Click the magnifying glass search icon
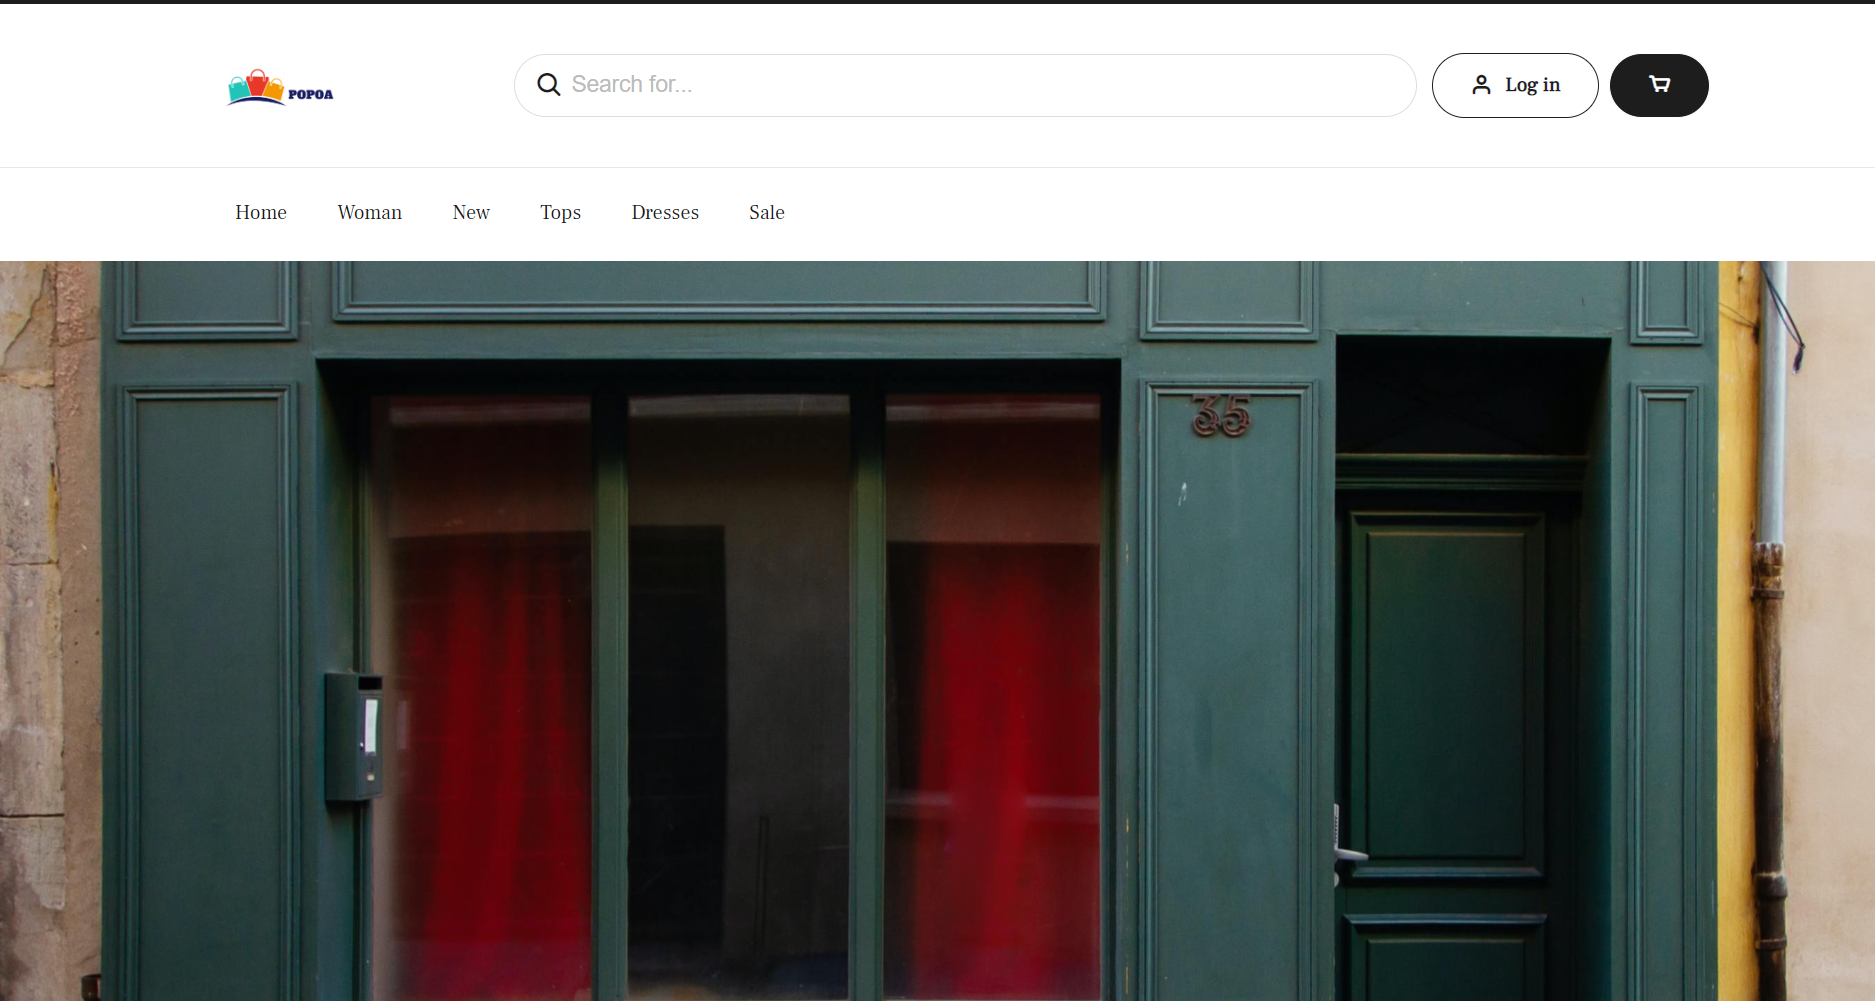The image size is (1875, 1001). coord(548,85)
